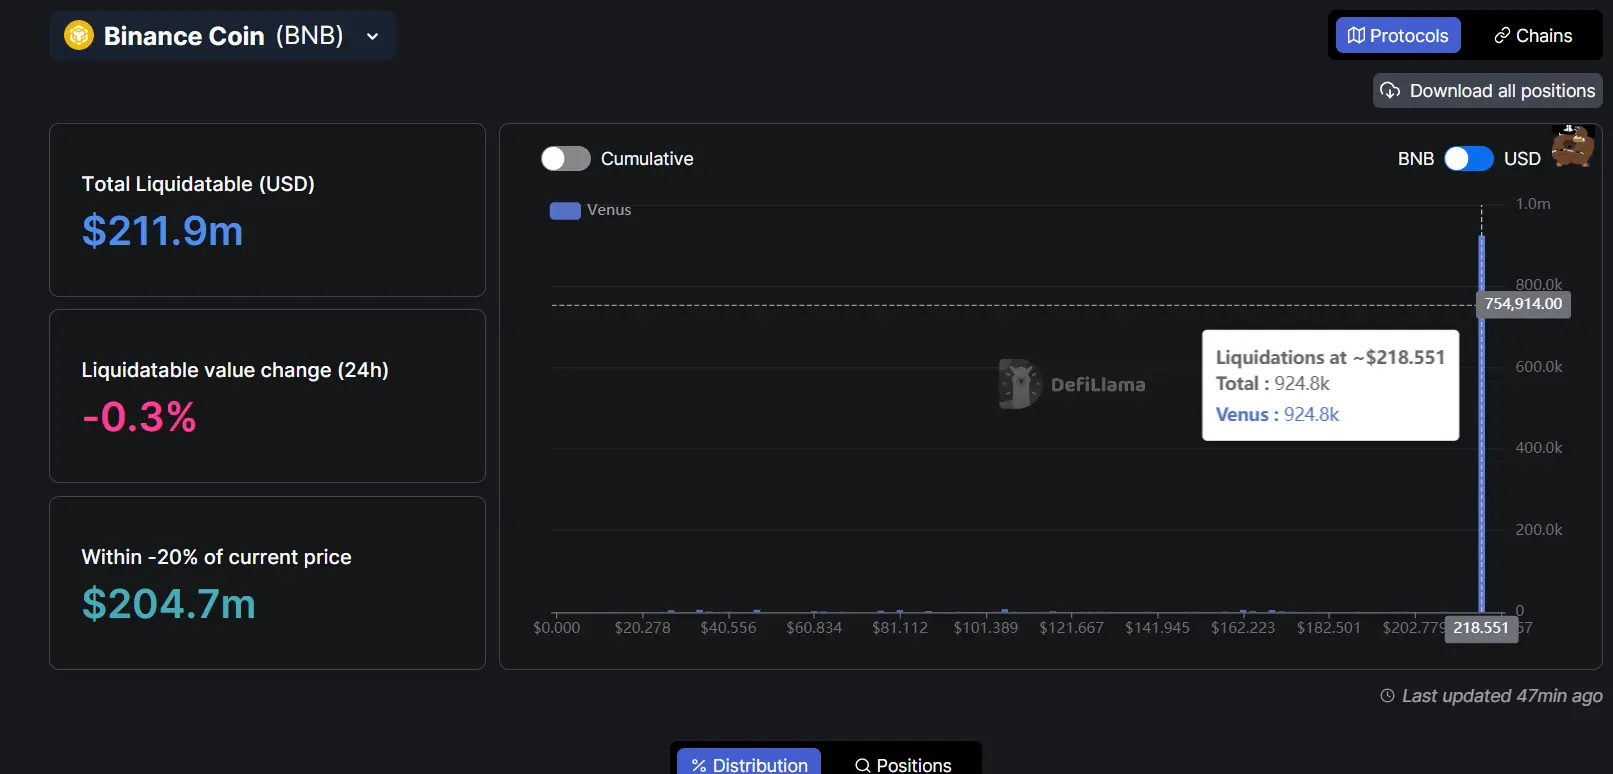Click the $0.000 x-axis label

[x=557, y=628]
